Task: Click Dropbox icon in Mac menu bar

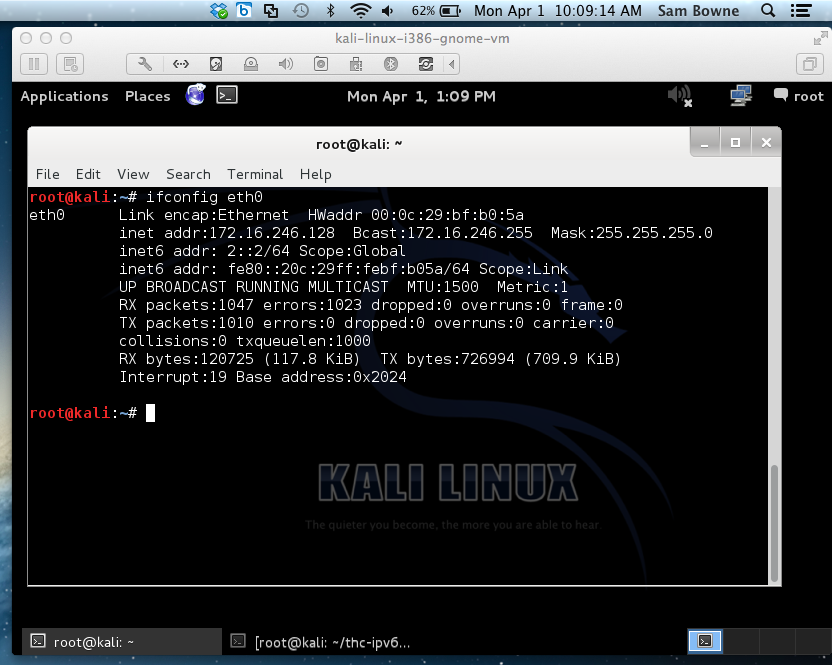Action: [x=219, y=10]
